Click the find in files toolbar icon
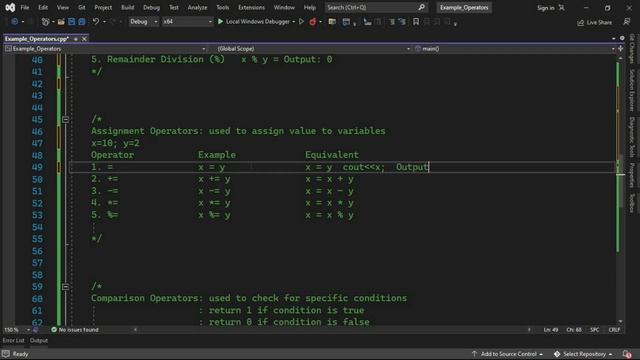Image resolution: width=640 pixels, height=360 pixels. coord(332,22)
